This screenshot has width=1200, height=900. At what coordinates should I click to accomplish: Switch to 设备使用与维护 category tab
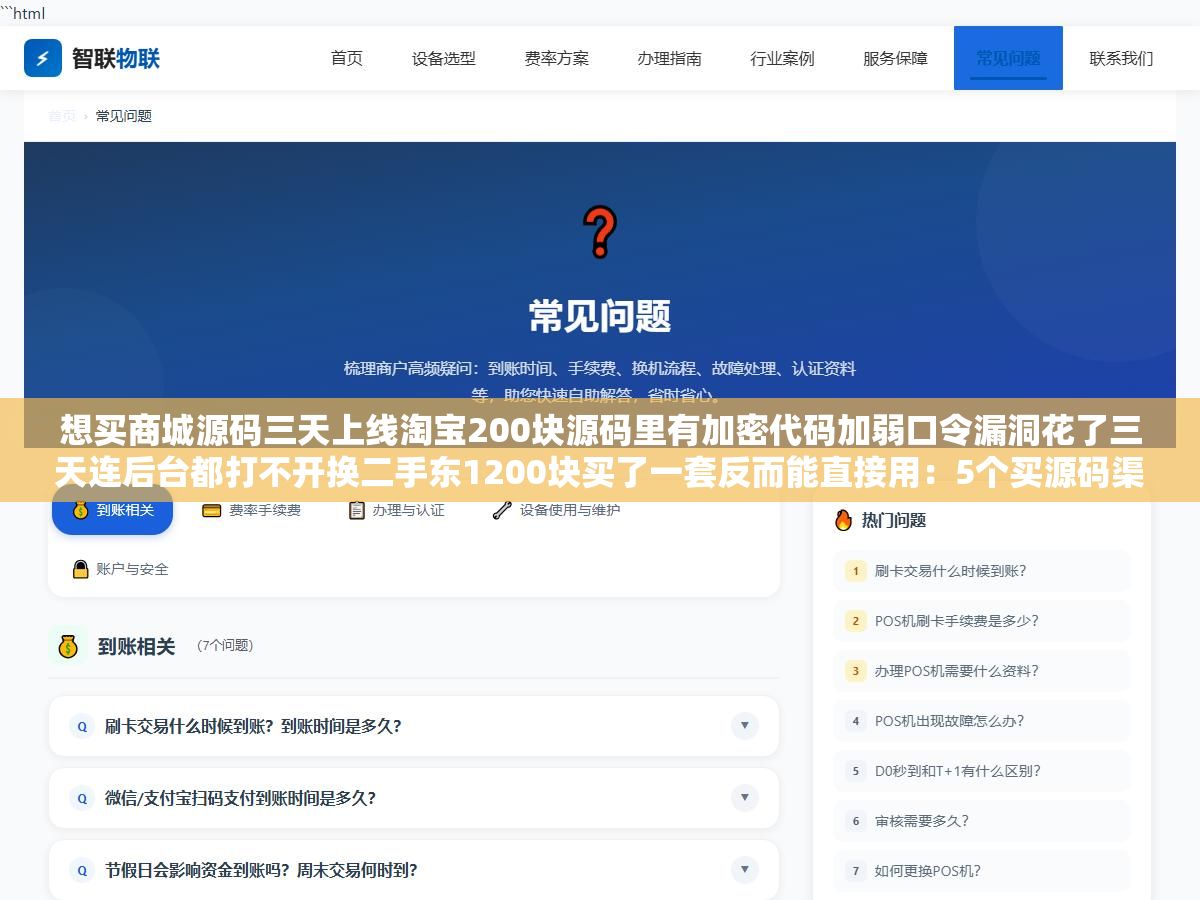point(556,510)
